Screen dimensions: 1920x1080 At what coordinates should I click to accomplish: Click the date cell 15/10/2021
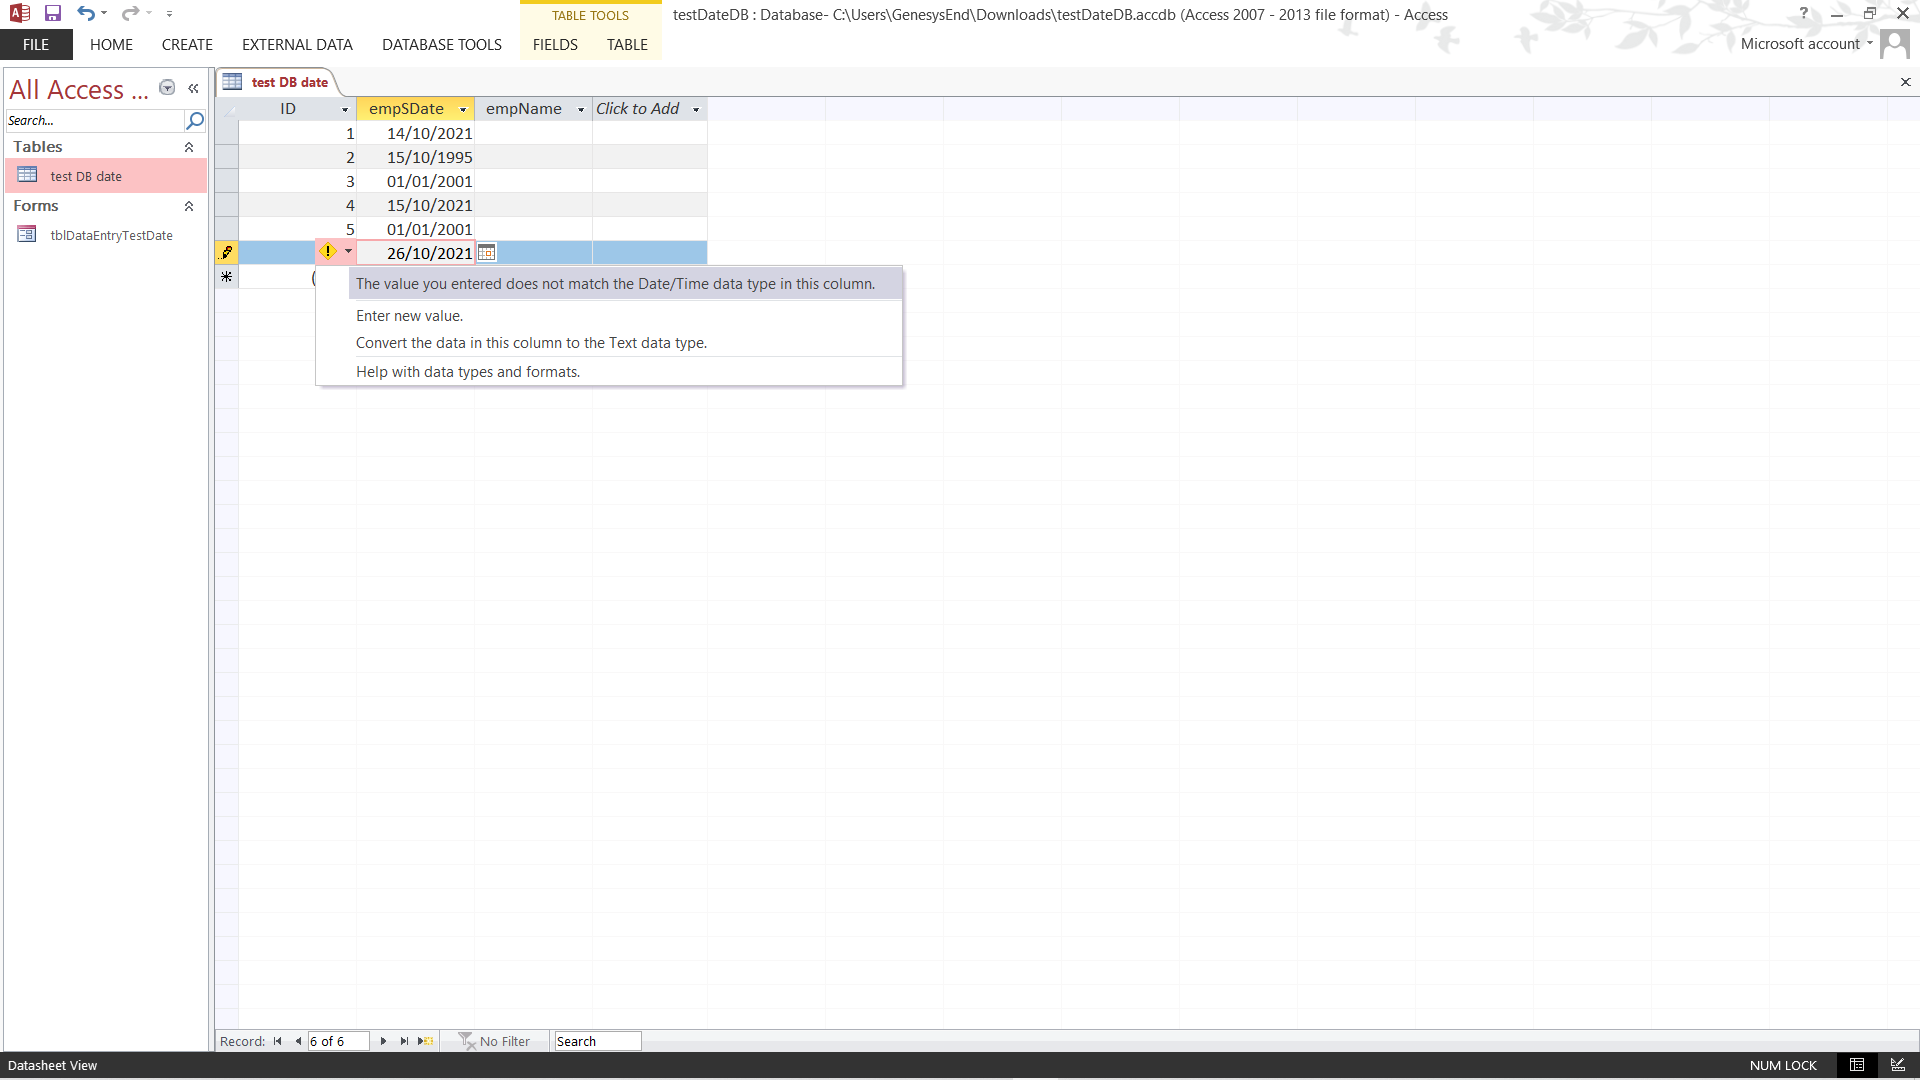(415, 205)
